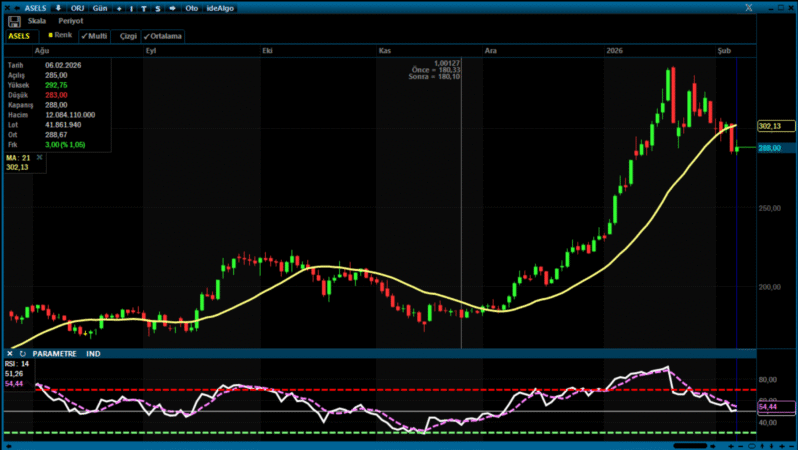
Task: Refresh the RSI indicator panel
Action: (x=21, y=353)
